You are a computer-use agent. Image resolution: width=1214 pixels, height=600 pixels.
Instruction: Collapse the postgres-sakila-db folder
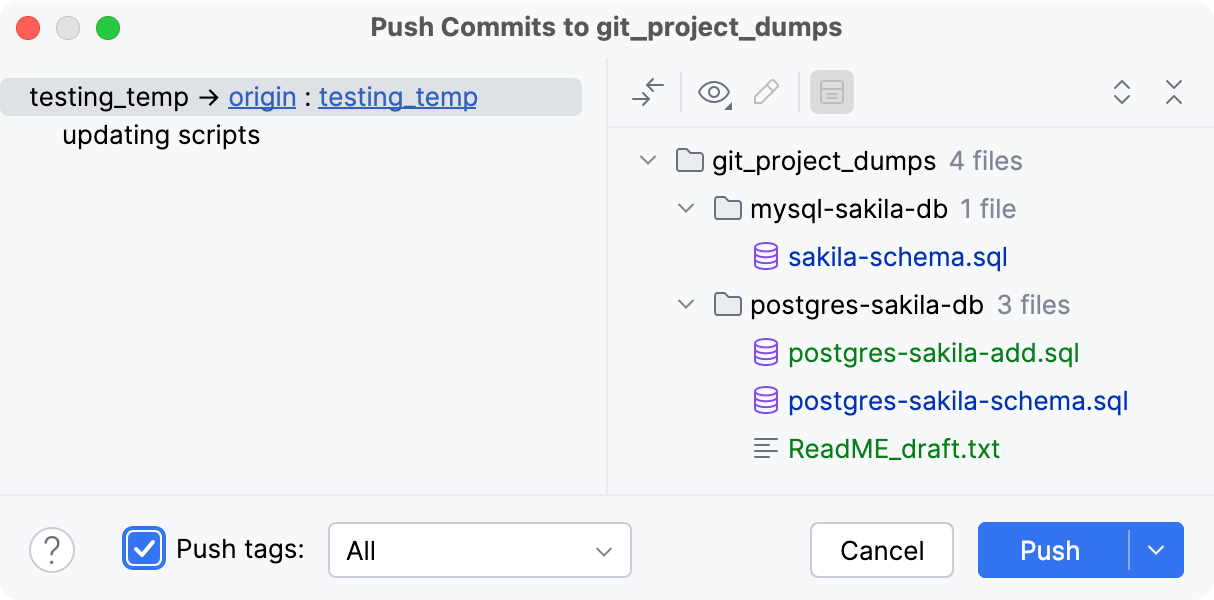point(686,304)
